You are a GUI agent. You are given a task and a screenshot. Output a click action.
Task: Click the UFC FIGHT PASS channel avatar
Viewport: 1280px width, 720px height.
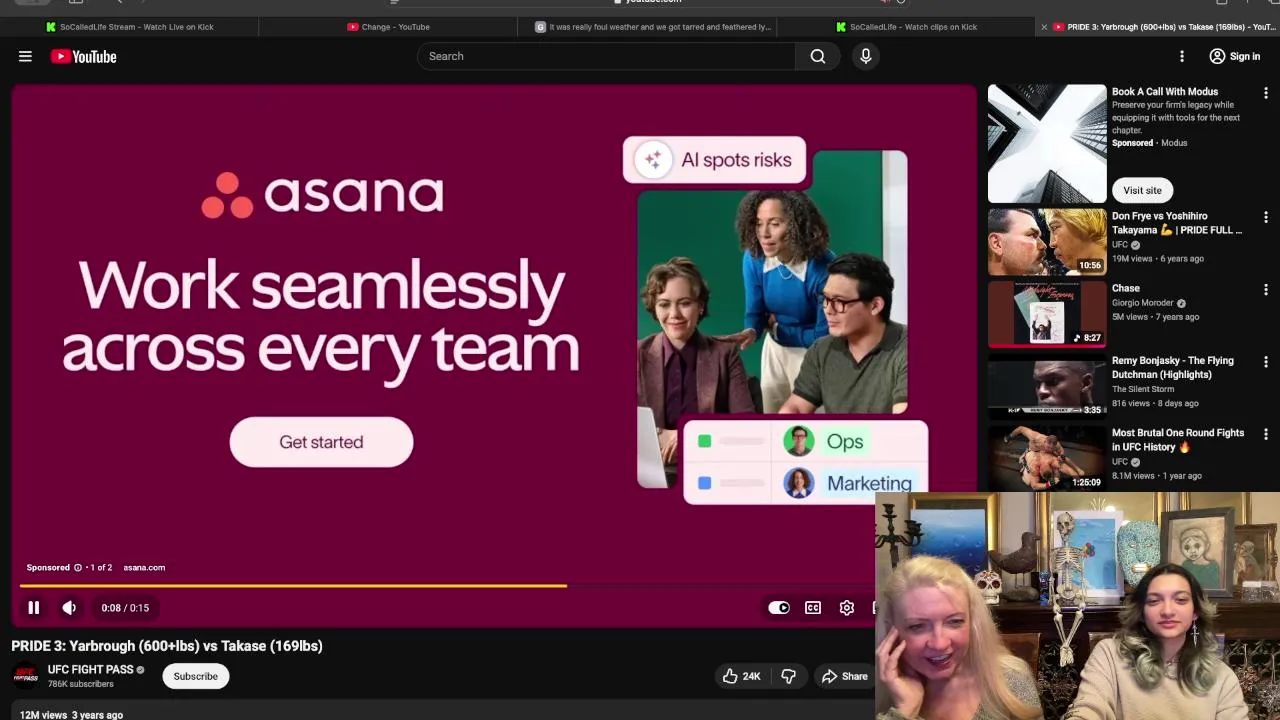coord(26,677)
